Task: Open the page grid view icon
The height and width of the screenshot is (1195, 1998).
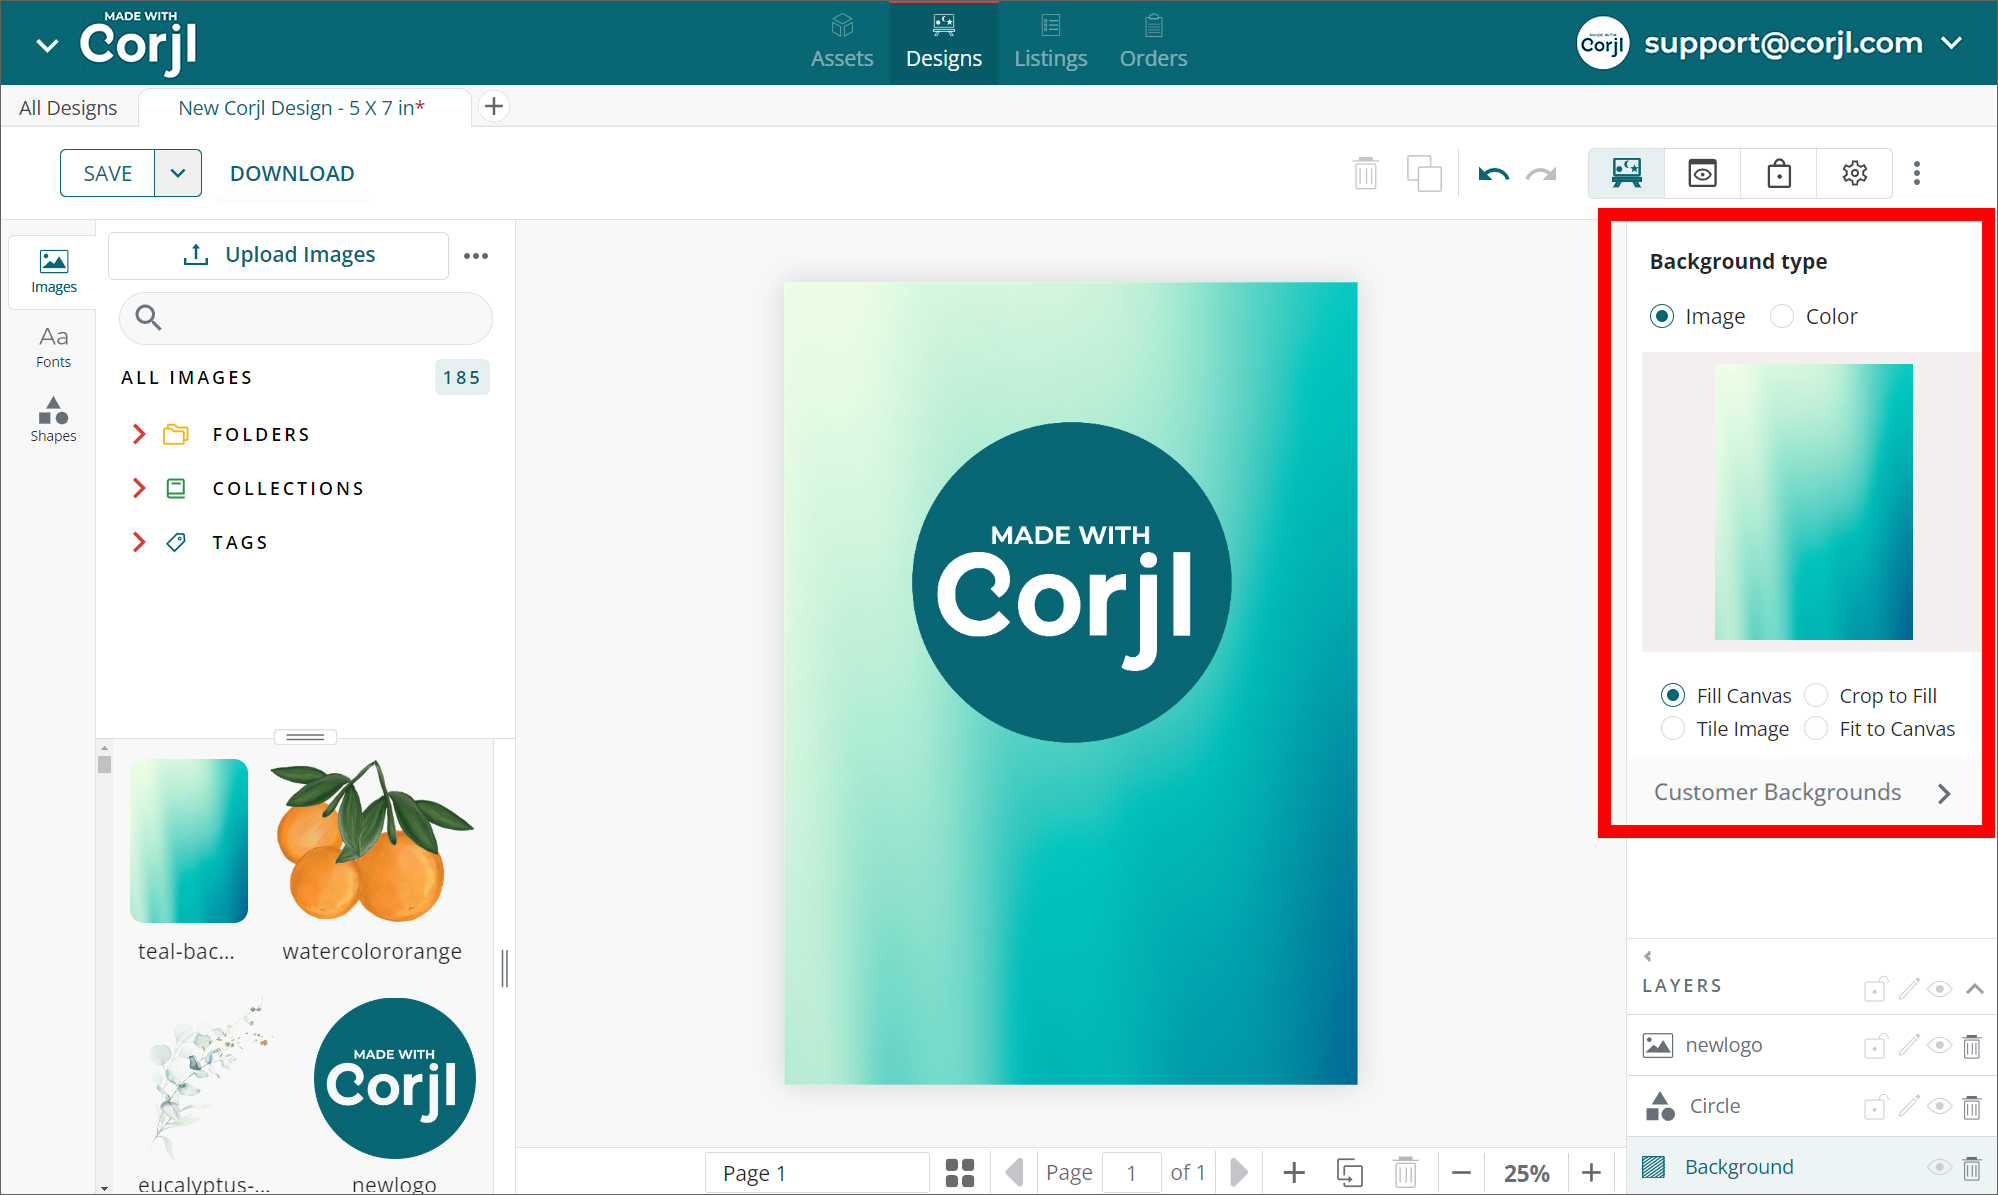Action: 959,1172
